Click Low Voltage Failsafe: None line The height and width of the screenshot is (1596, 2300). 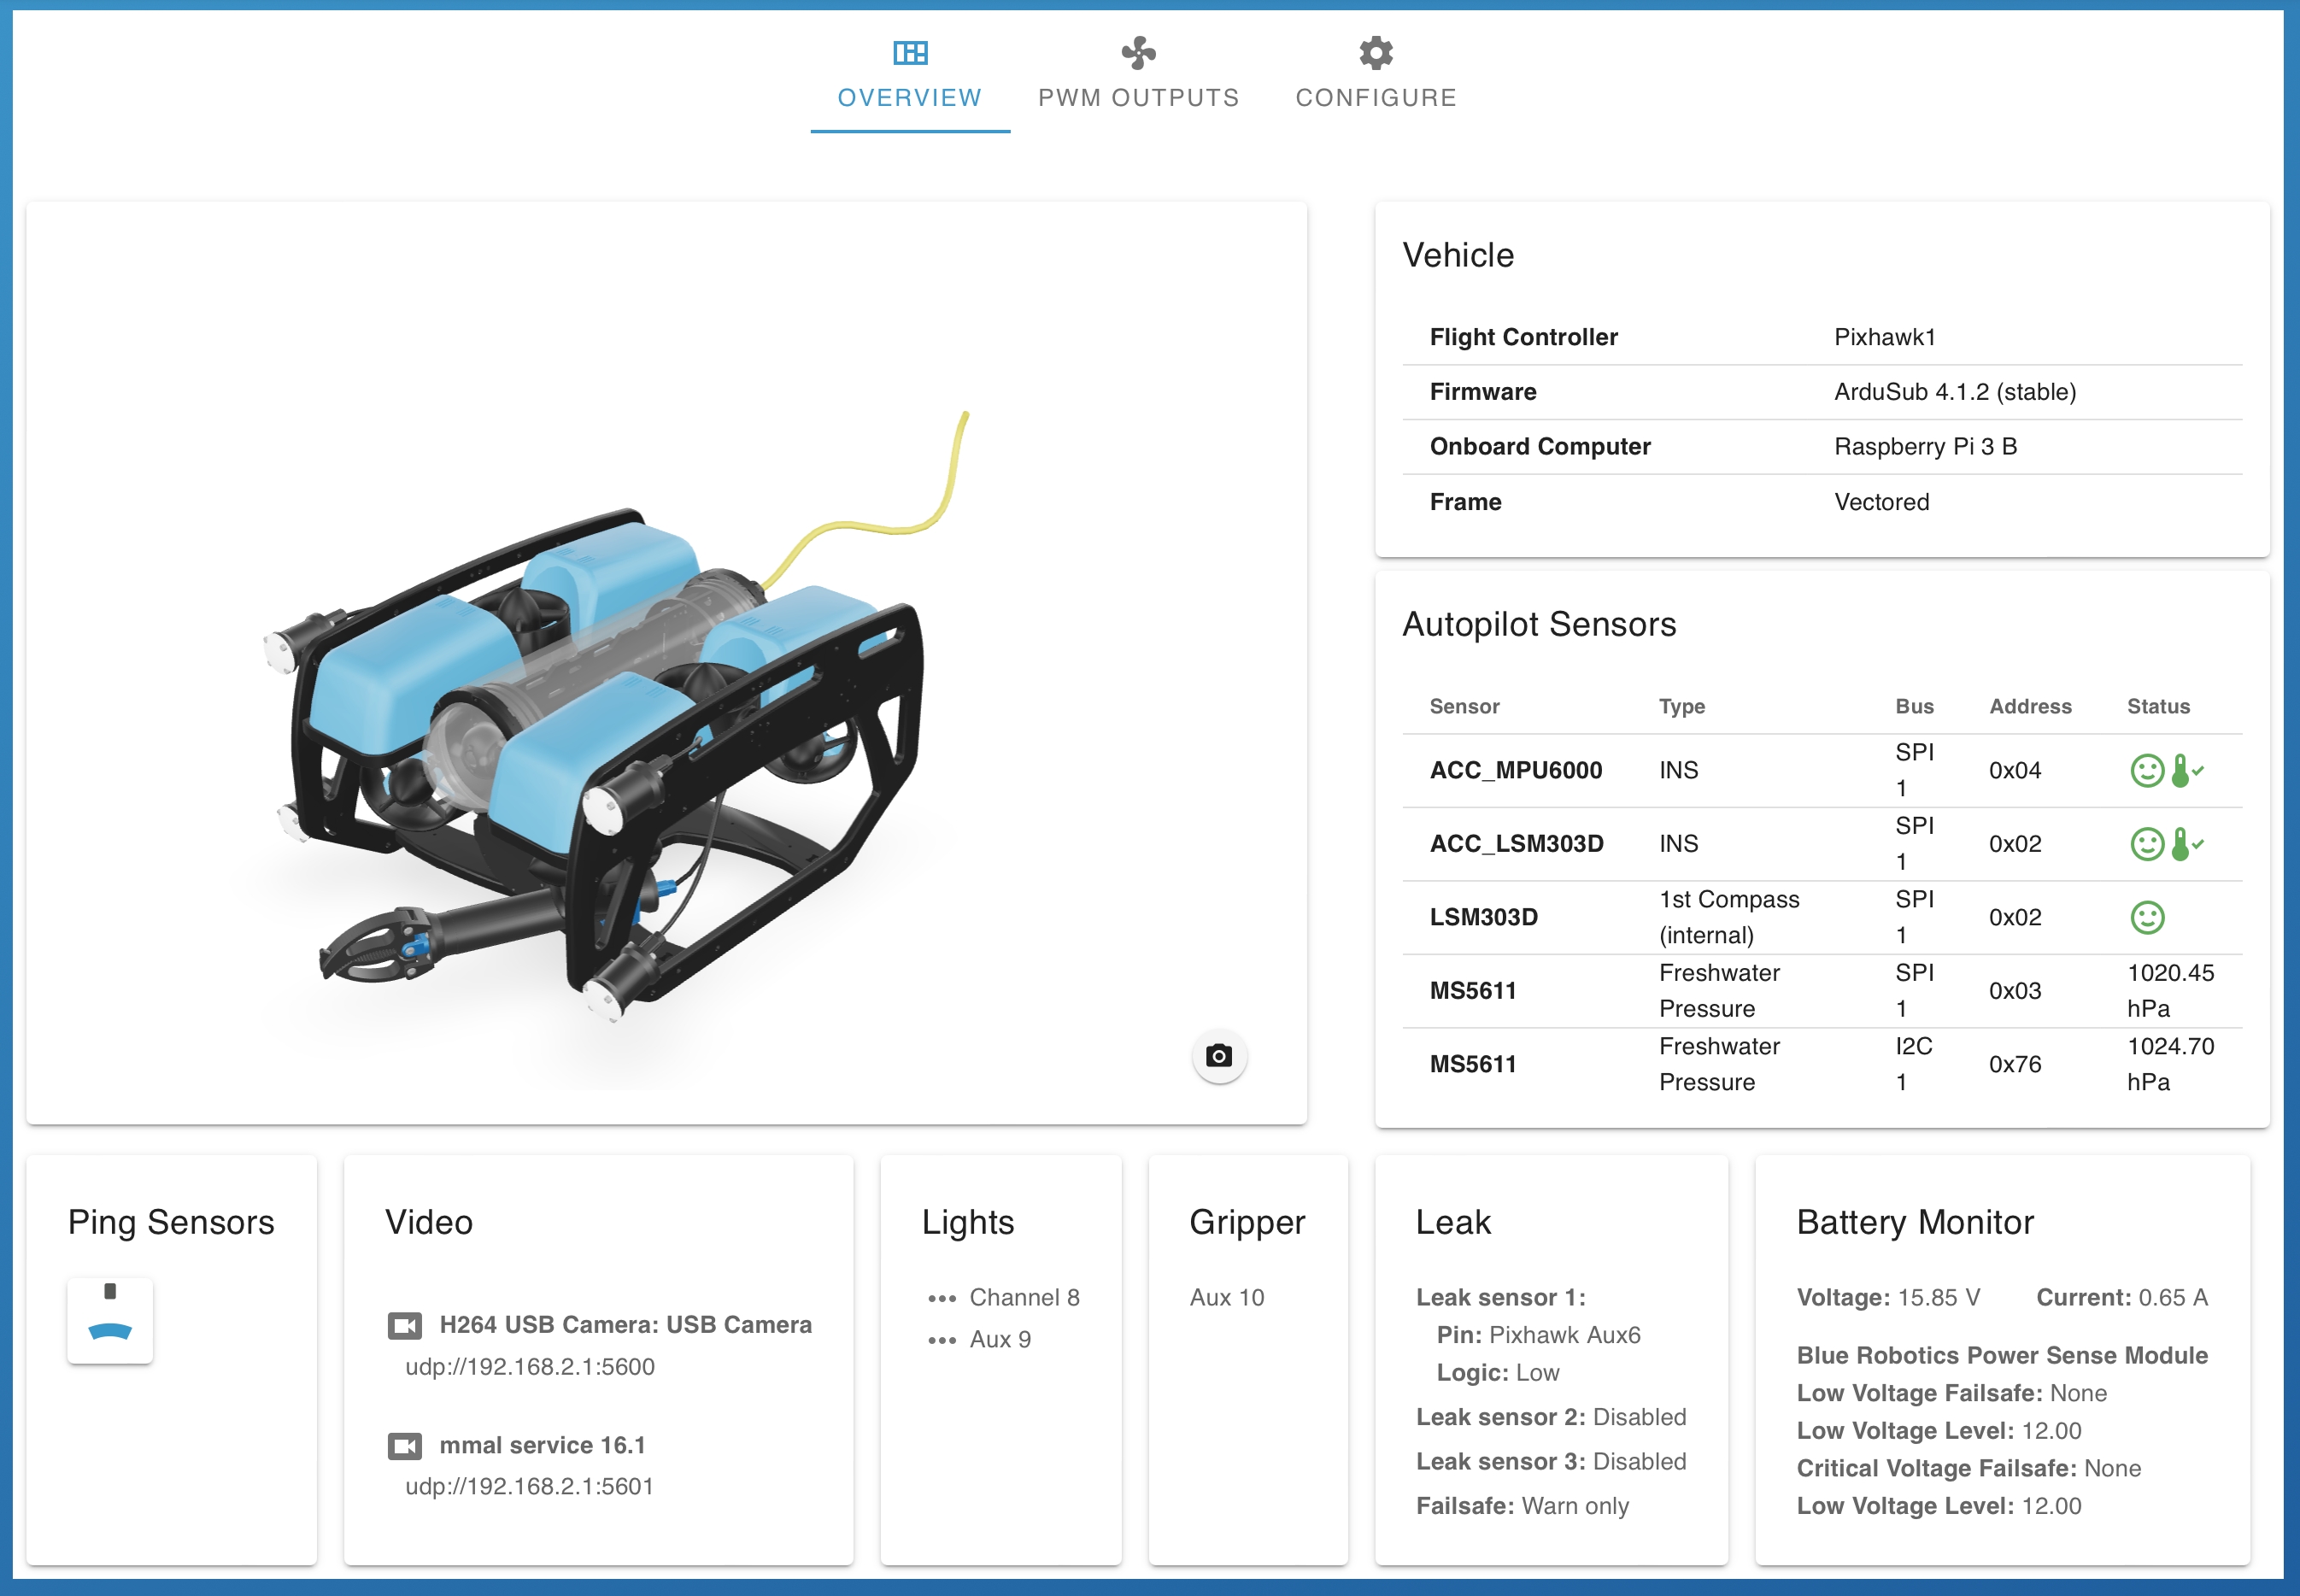click(1951, 1393)
